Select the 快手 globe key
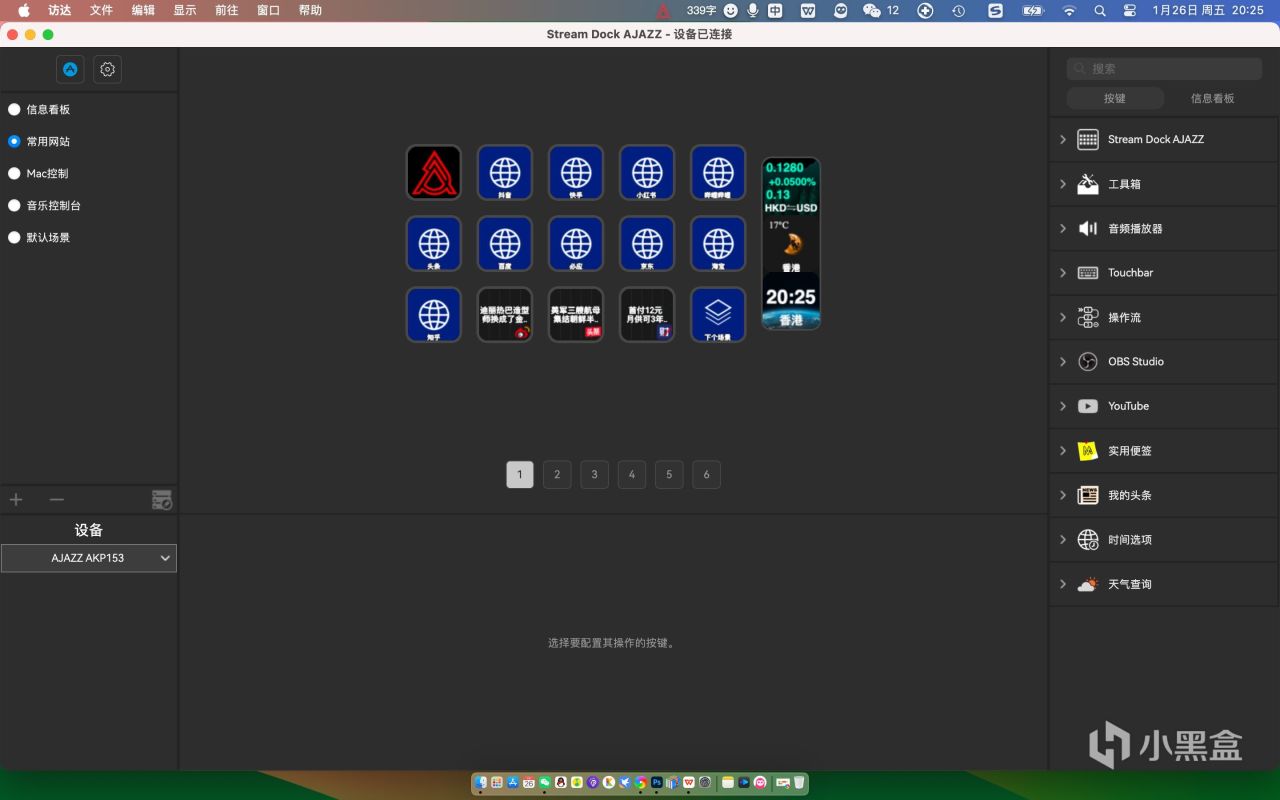This screenshot has height=800, width=1280. (x=576, y=172)
